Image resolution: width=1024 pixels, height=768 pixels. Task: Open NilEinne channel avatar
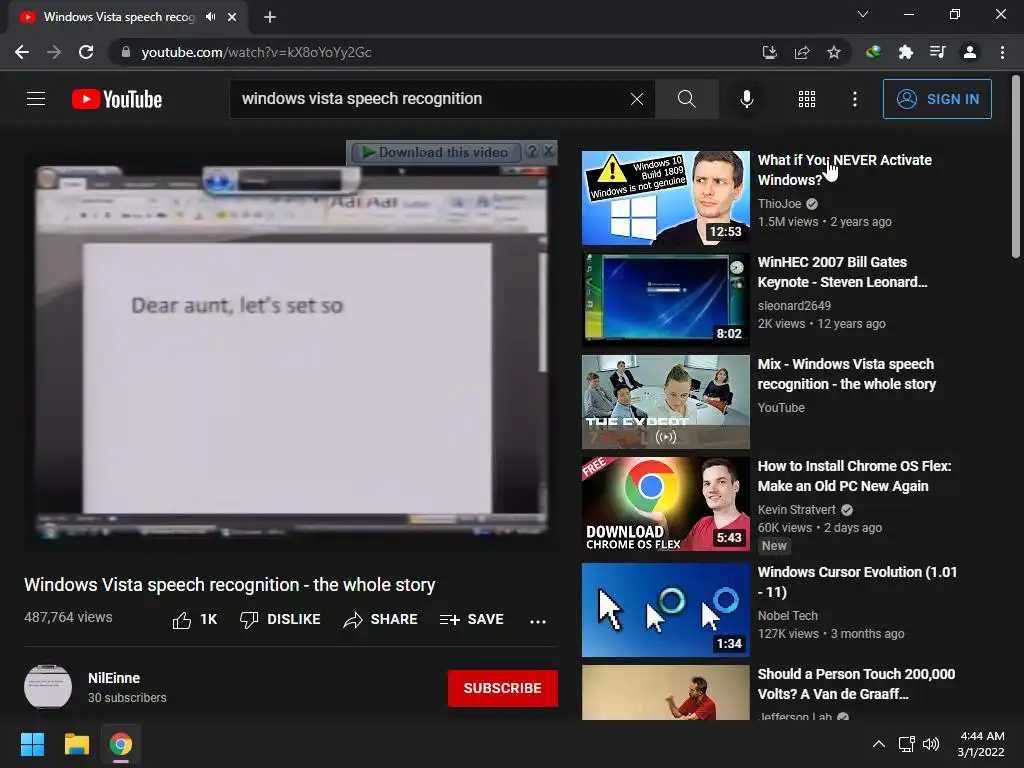[x=48, y=687]
